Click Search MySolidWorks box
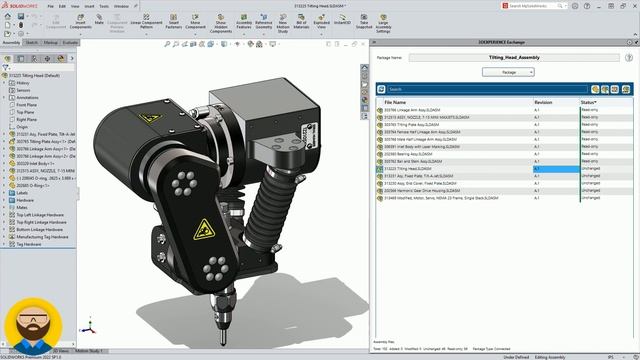Screen dimensions: 640x360 tap(534, 6)
